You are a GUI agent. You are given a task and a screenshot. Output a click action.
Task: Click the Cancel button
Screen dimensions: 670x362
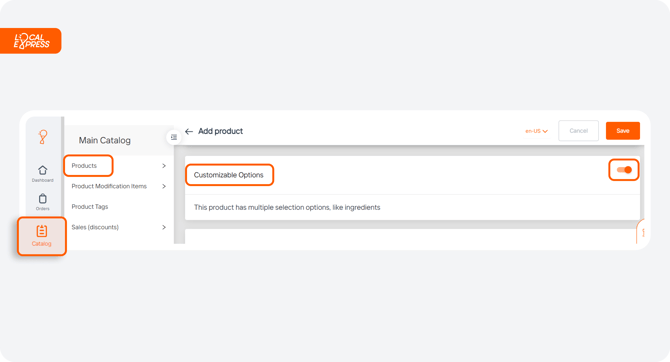[x=579, y=131]
